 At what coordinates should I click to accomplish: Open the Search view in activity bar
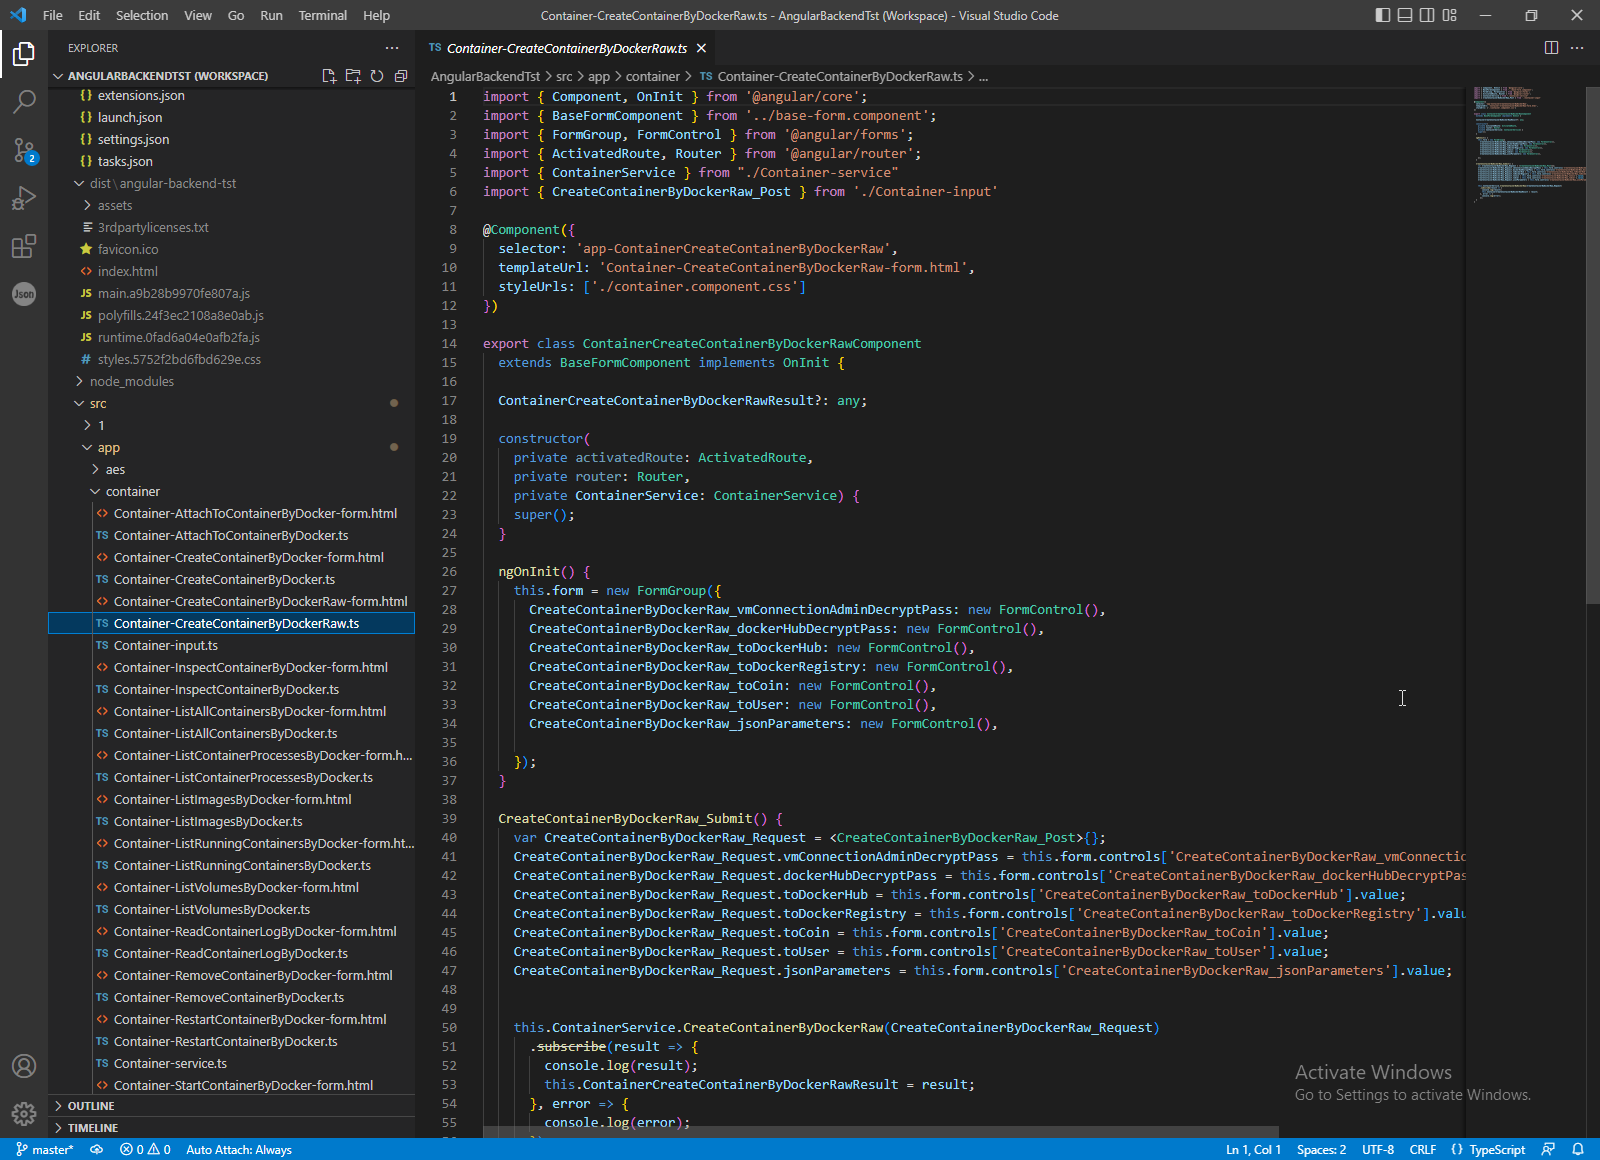coord(24,101)
